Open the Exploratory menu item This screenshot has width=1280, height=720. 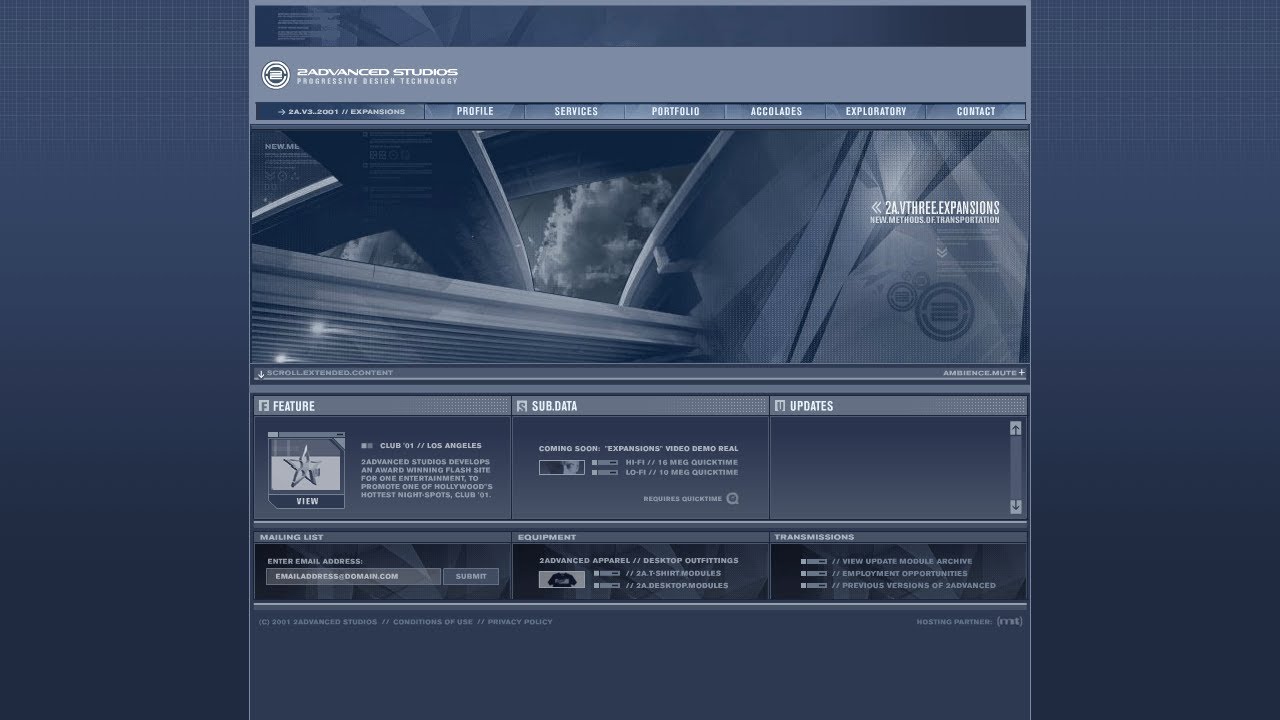[876, 111]
